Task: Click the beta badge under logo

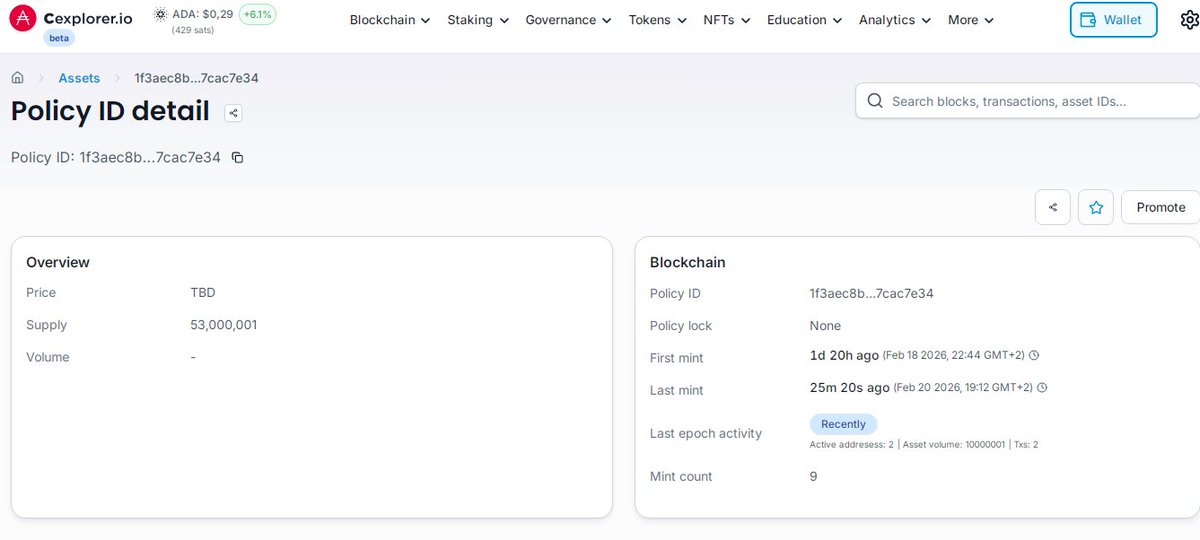Action: click(x=59, y=38)
